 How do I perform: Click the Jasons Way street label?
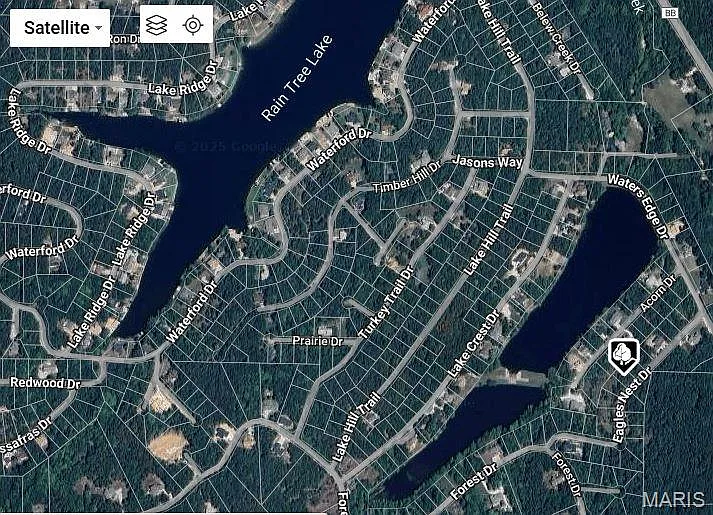488,162
